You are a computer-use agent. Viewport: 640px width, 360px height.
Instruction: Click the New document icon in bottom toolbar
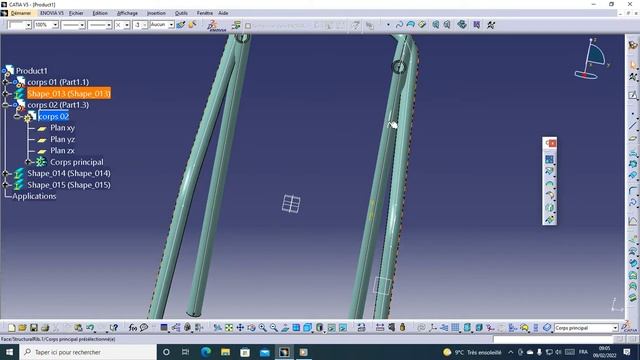click(x=12, y=328)
